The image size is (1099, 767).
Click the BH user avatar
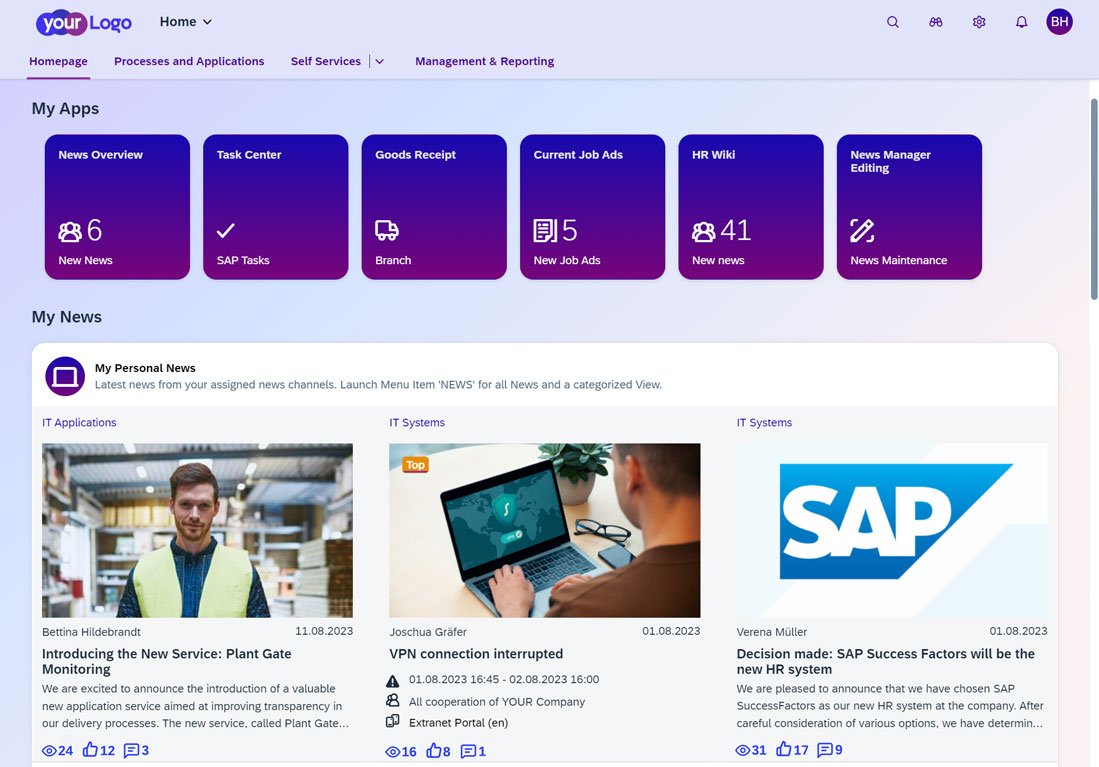1059,21
